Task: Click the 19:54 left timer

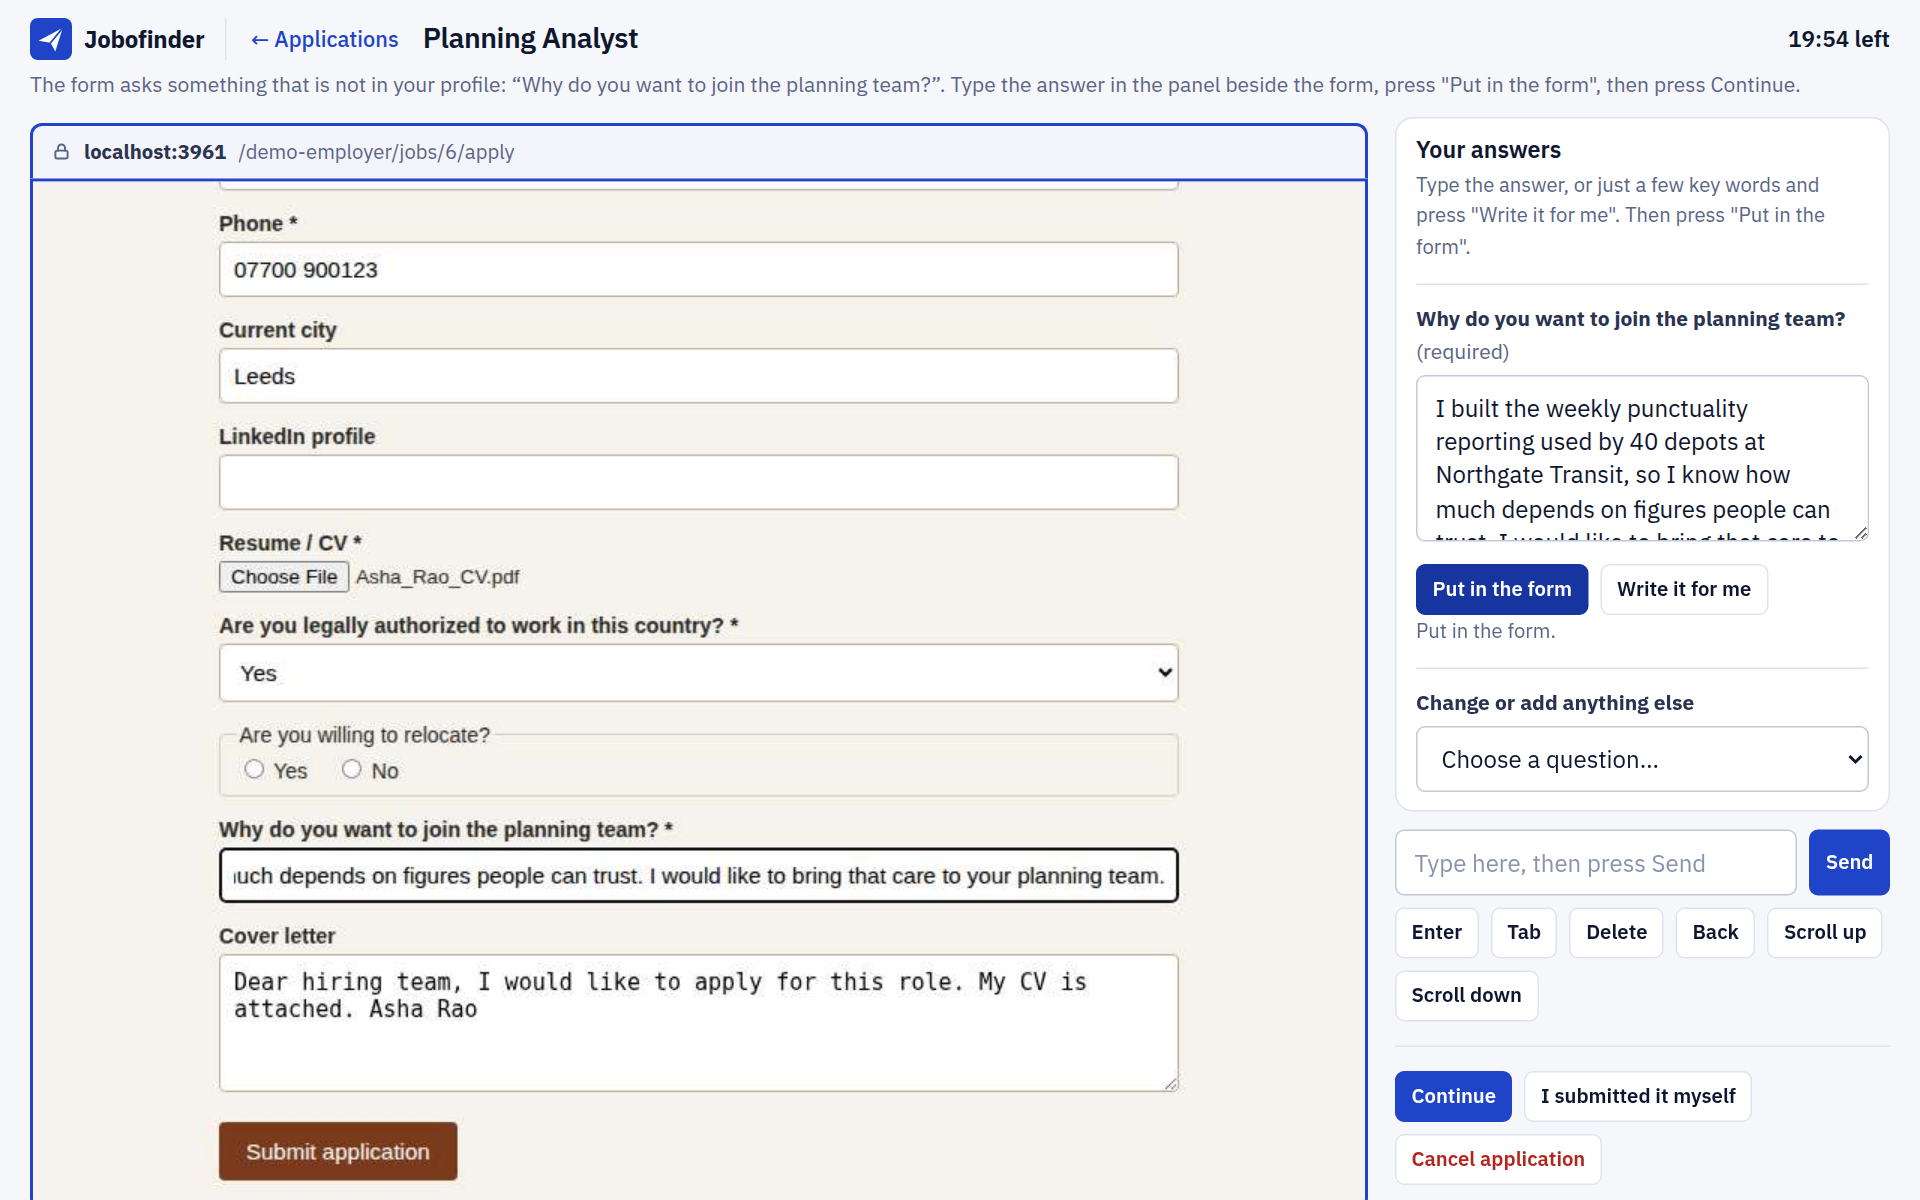Action: coord(1838,39)
